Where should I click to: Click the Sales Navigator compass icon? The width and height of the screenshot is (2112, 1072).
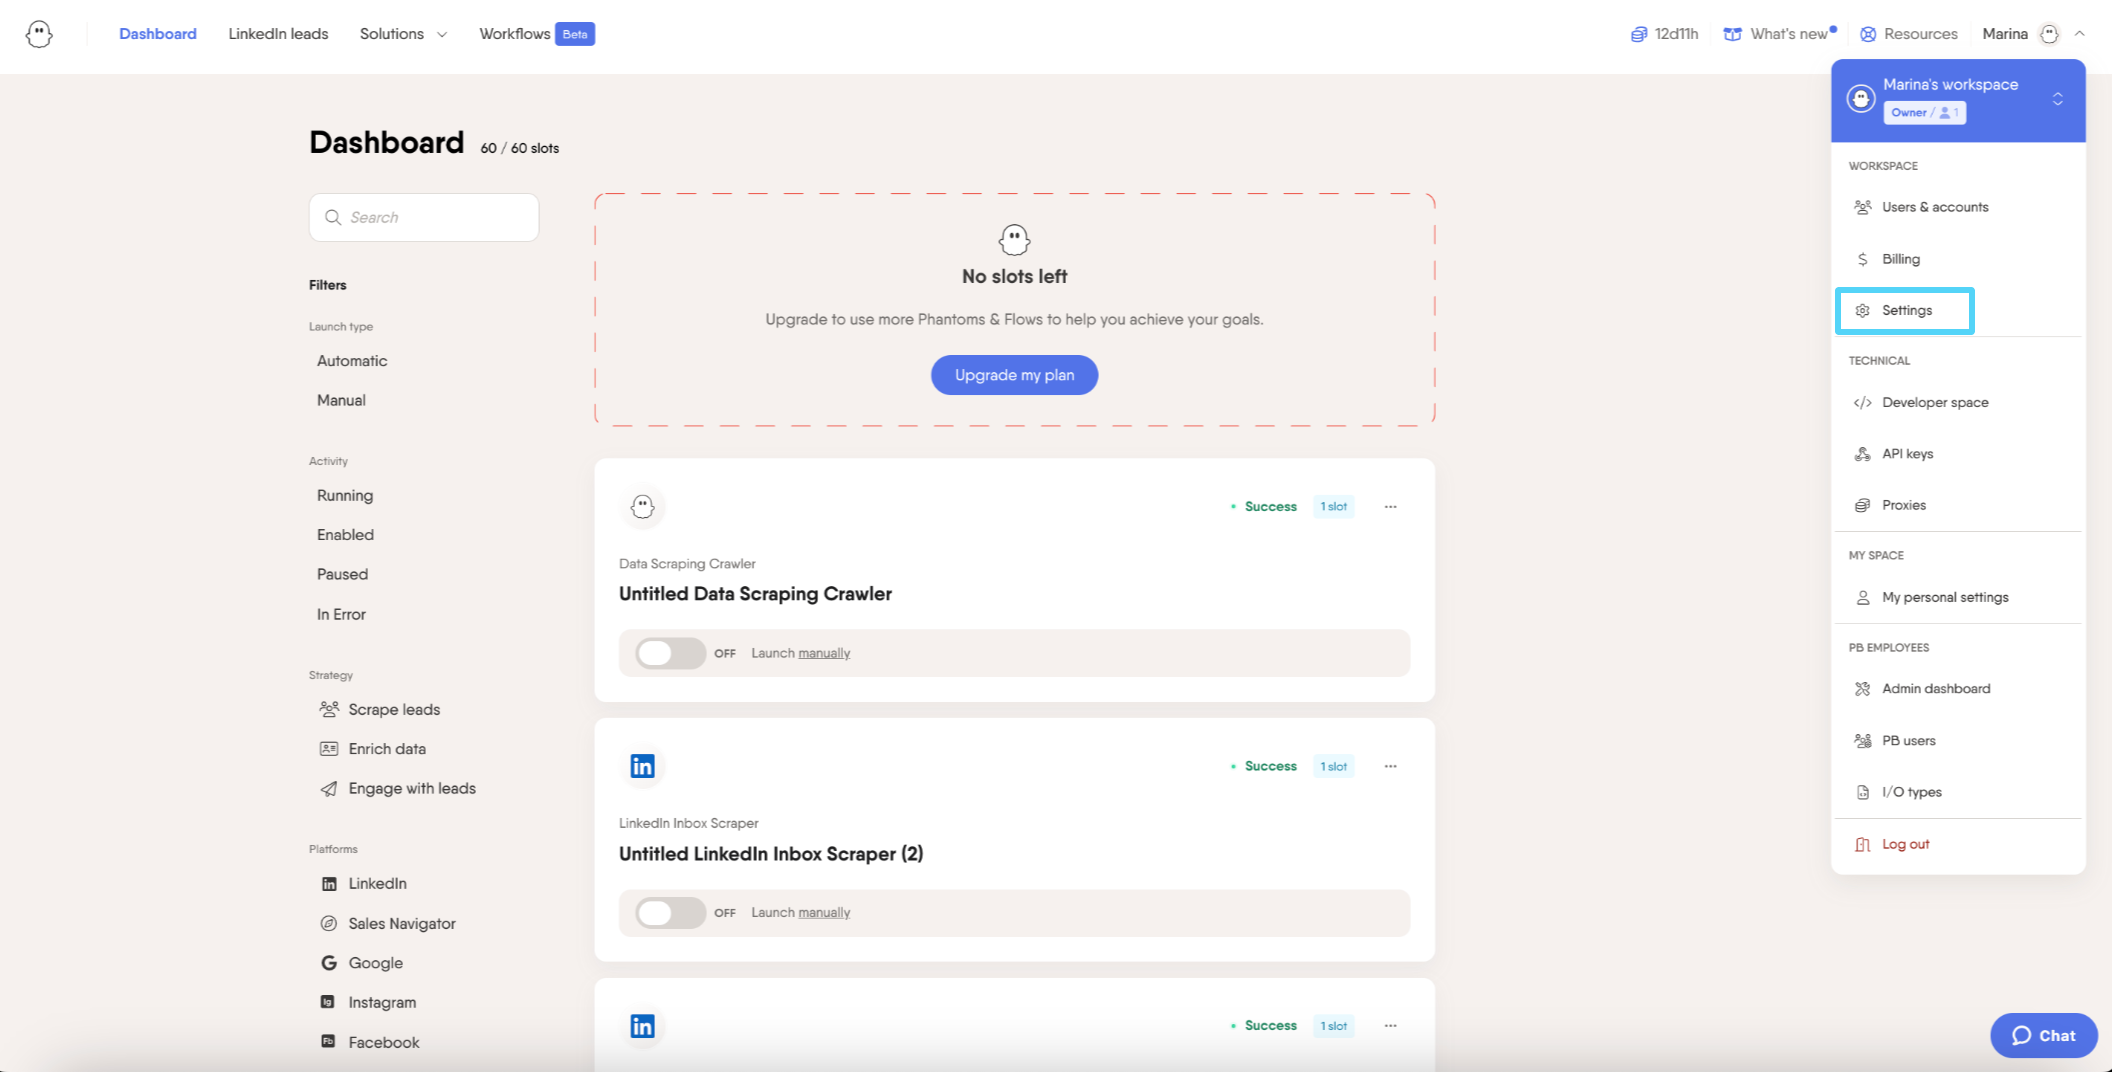click(329, 923)
